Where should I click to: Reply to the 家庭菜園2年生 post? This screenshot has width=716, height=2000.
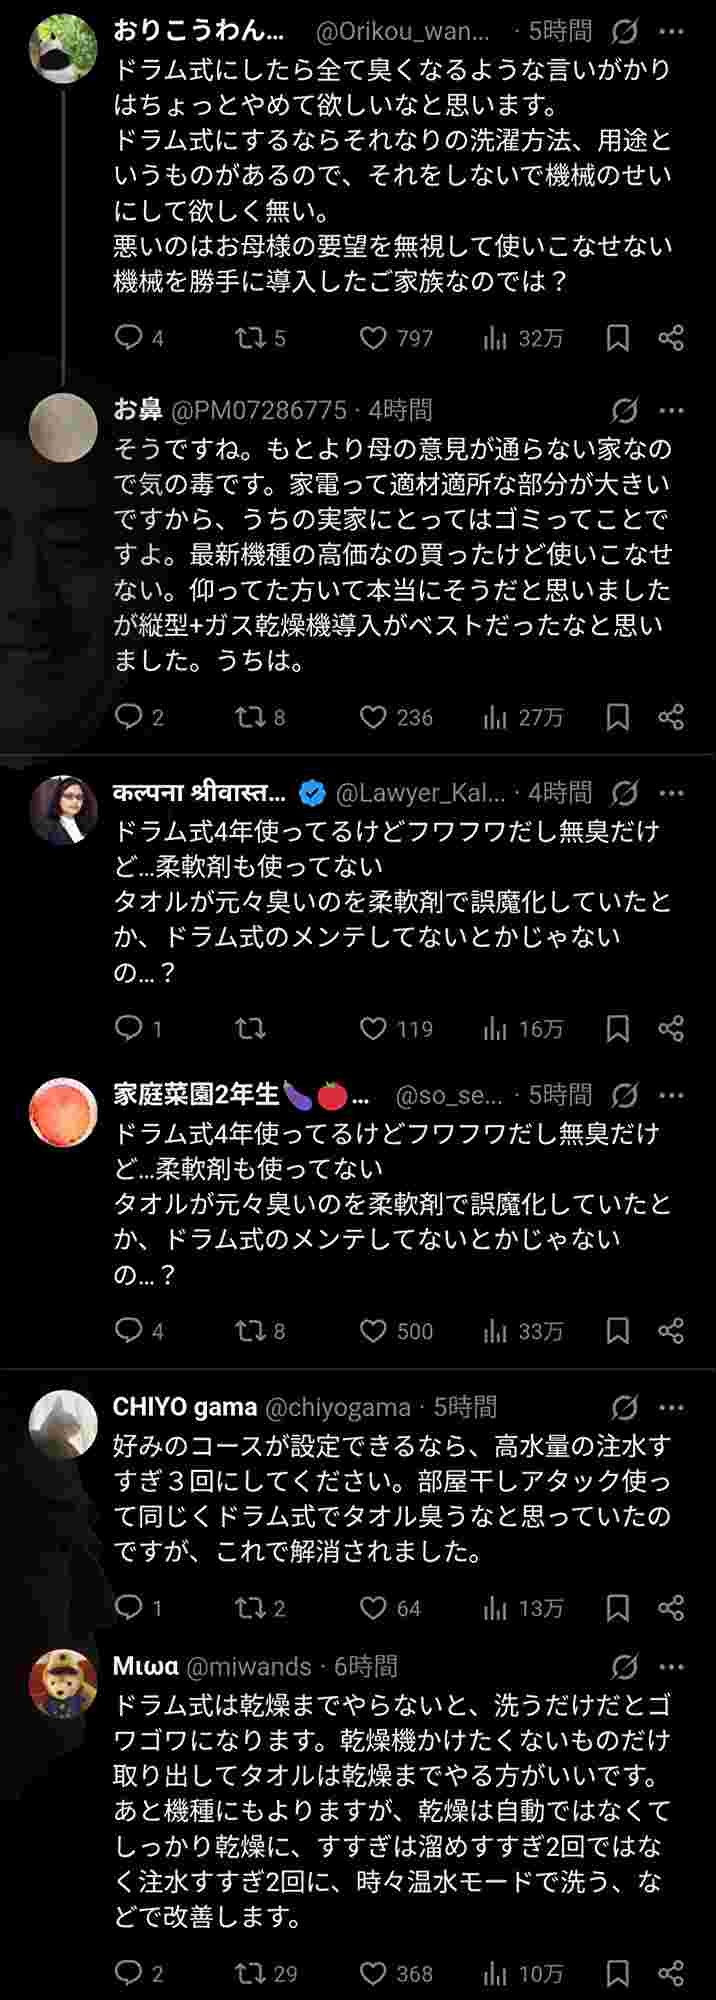(130, 1331)
